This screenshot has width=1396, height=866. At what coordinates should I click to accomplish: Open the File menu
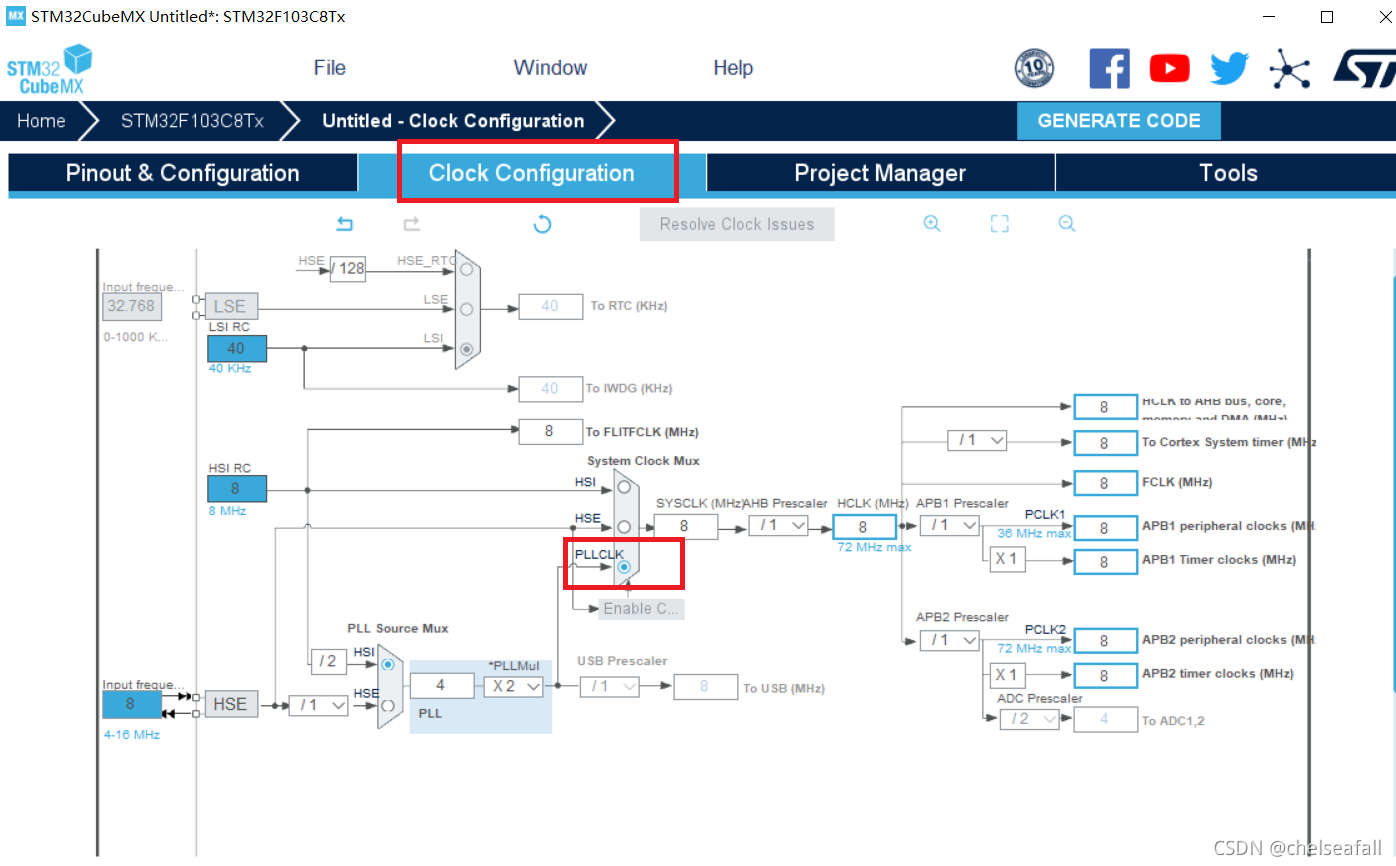pos(330,68)
